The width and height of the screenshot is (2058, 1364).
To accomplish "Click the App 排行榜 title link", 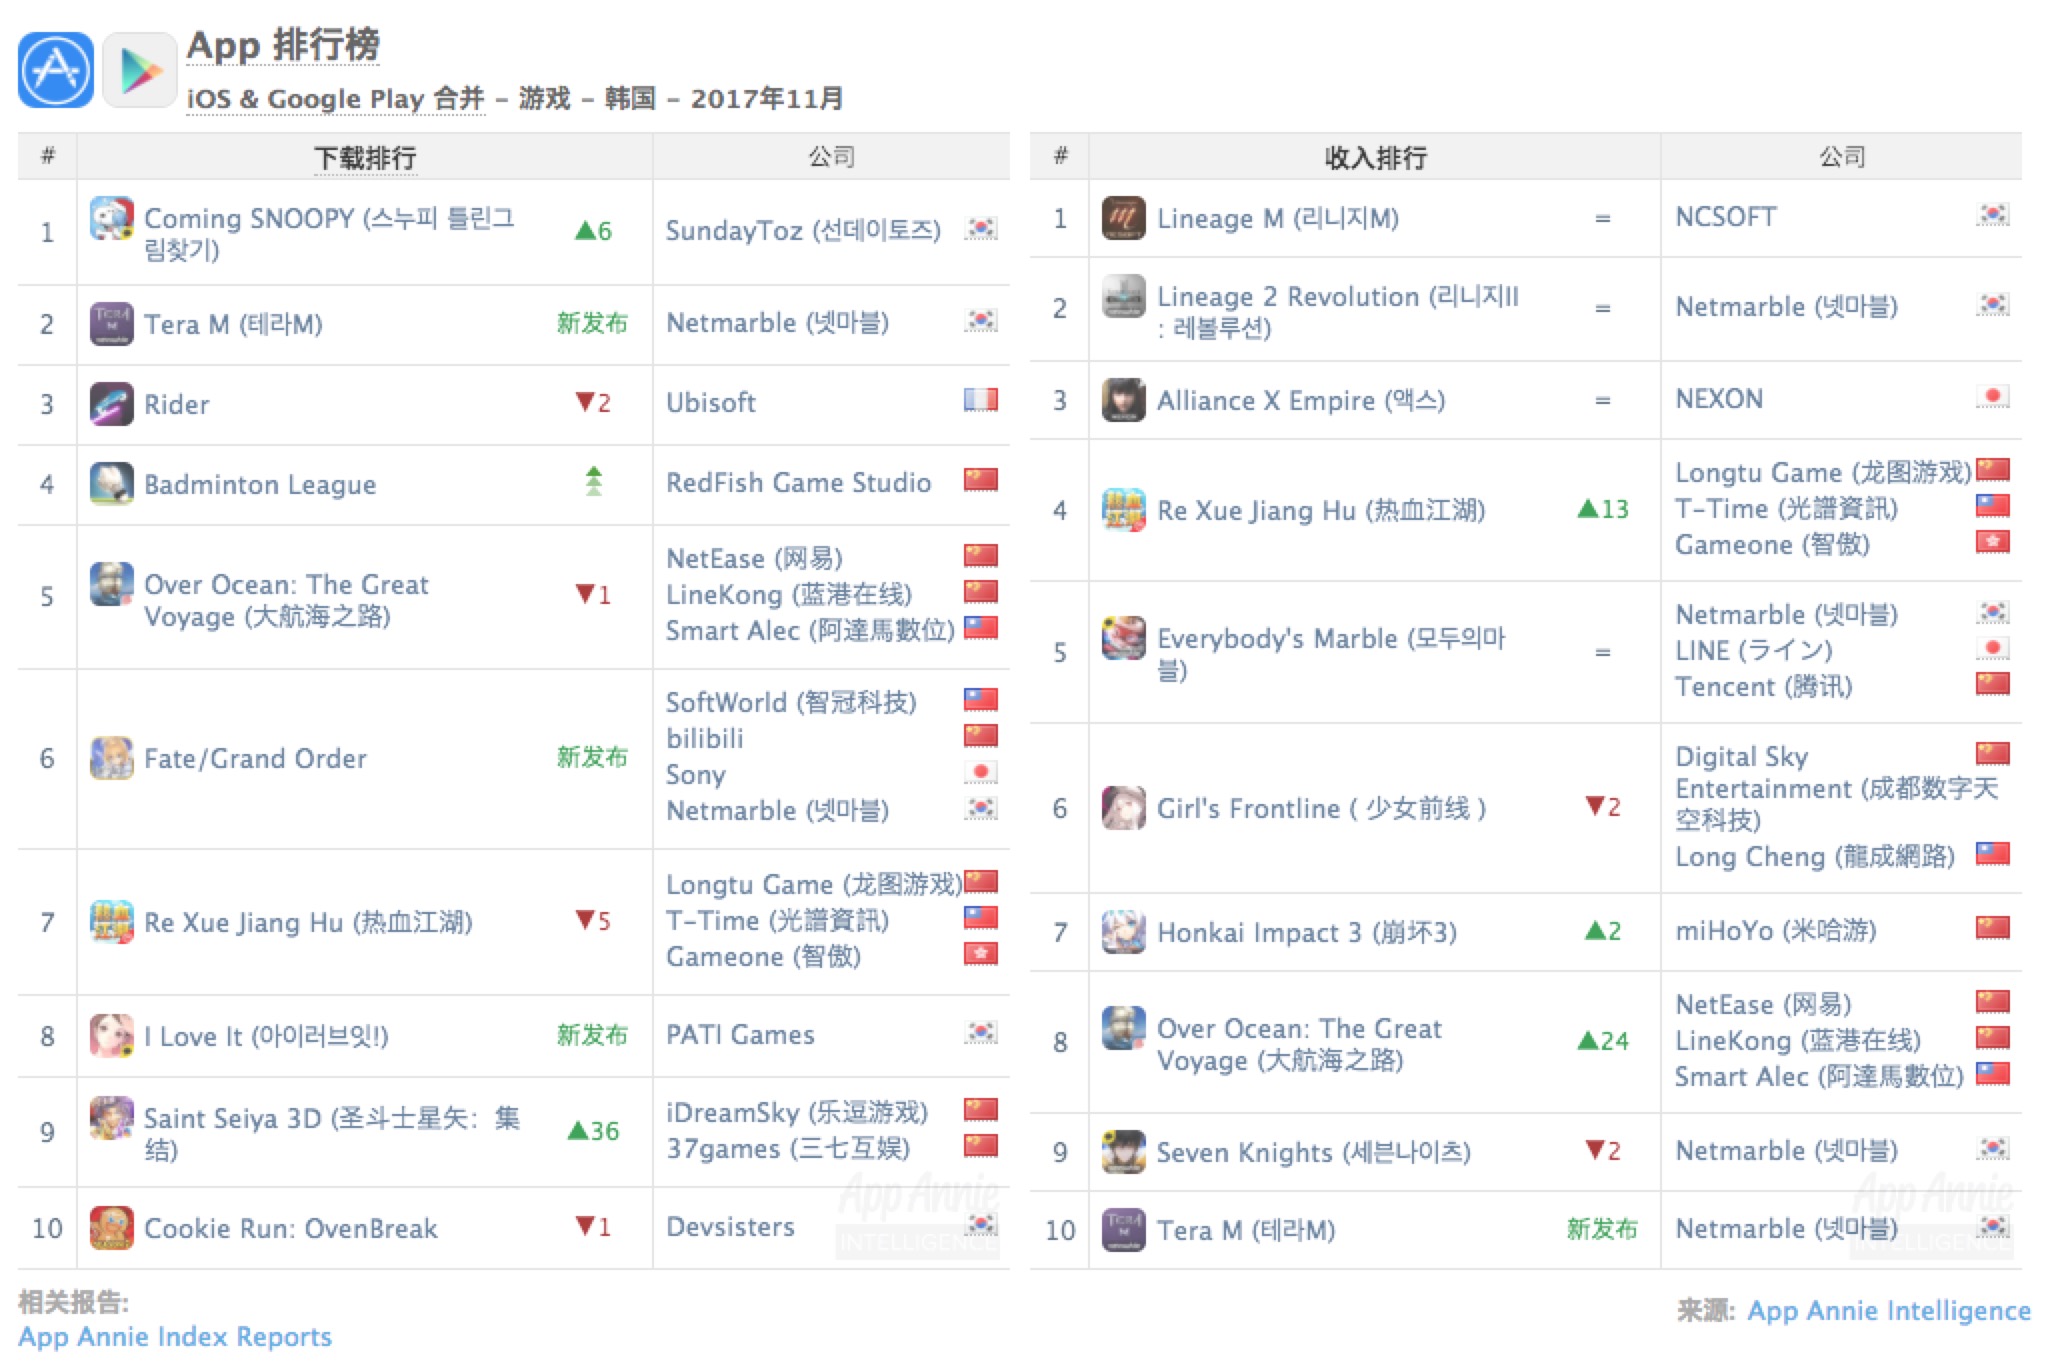I will 283,45.
